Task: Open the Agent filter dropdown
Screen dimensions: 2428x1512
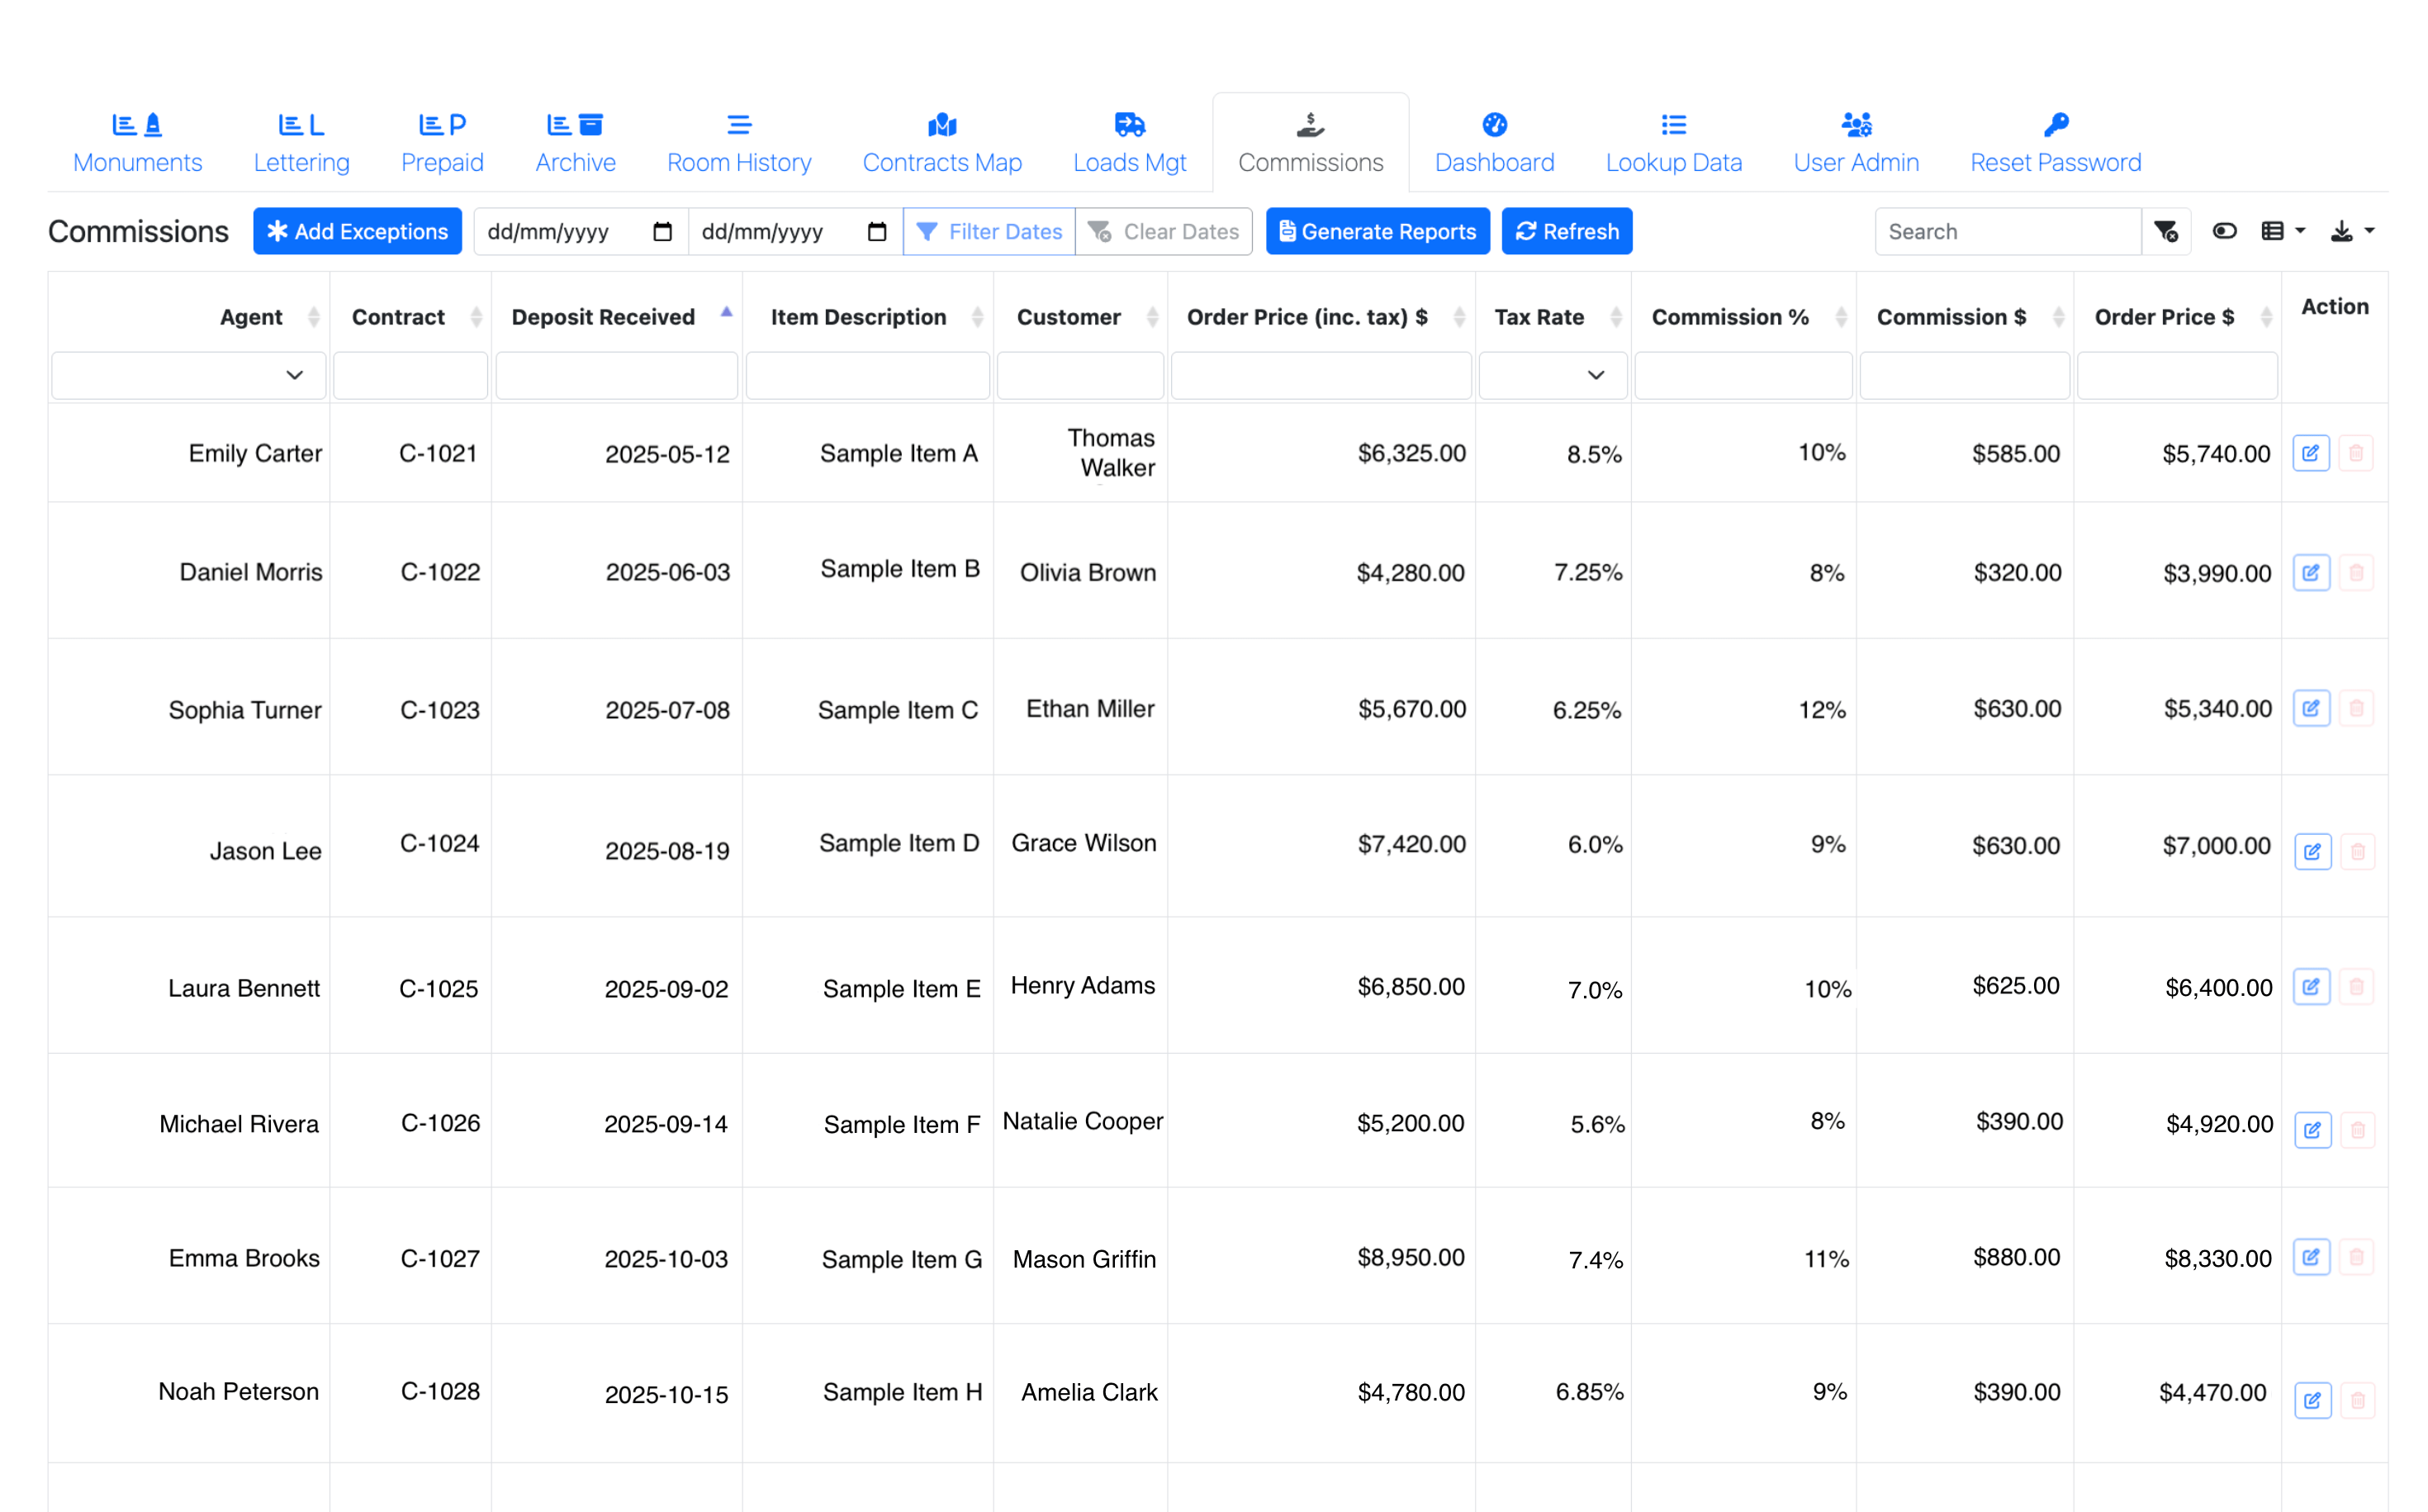Action: (294, 375)
